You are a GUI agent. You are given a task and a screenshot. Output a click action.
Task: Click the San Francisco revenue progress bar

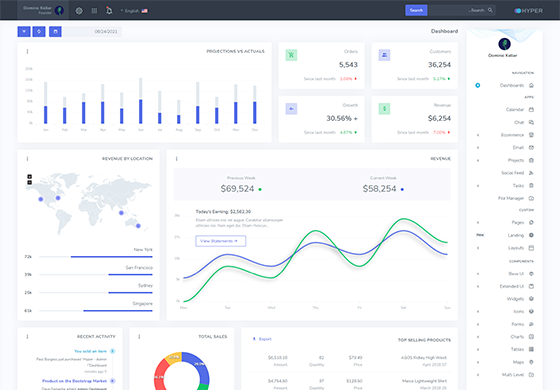point(96,275)
